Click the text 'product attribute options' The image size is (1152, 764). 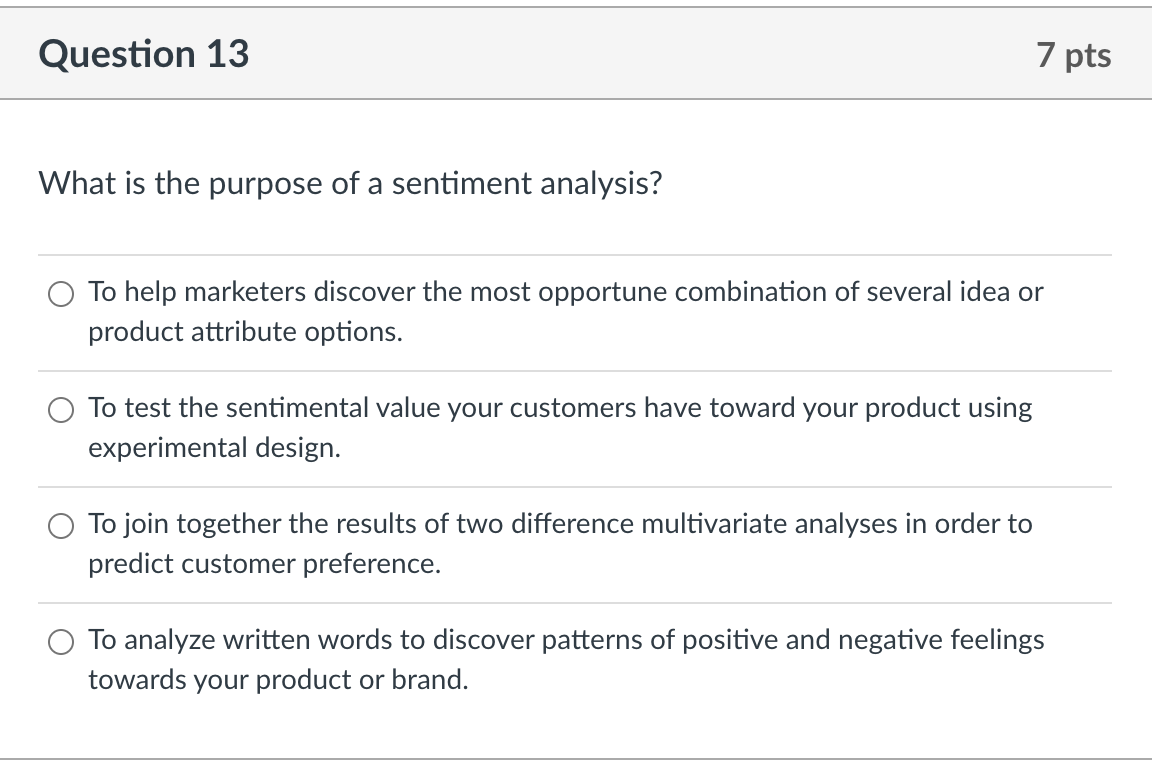pos(246,332)
